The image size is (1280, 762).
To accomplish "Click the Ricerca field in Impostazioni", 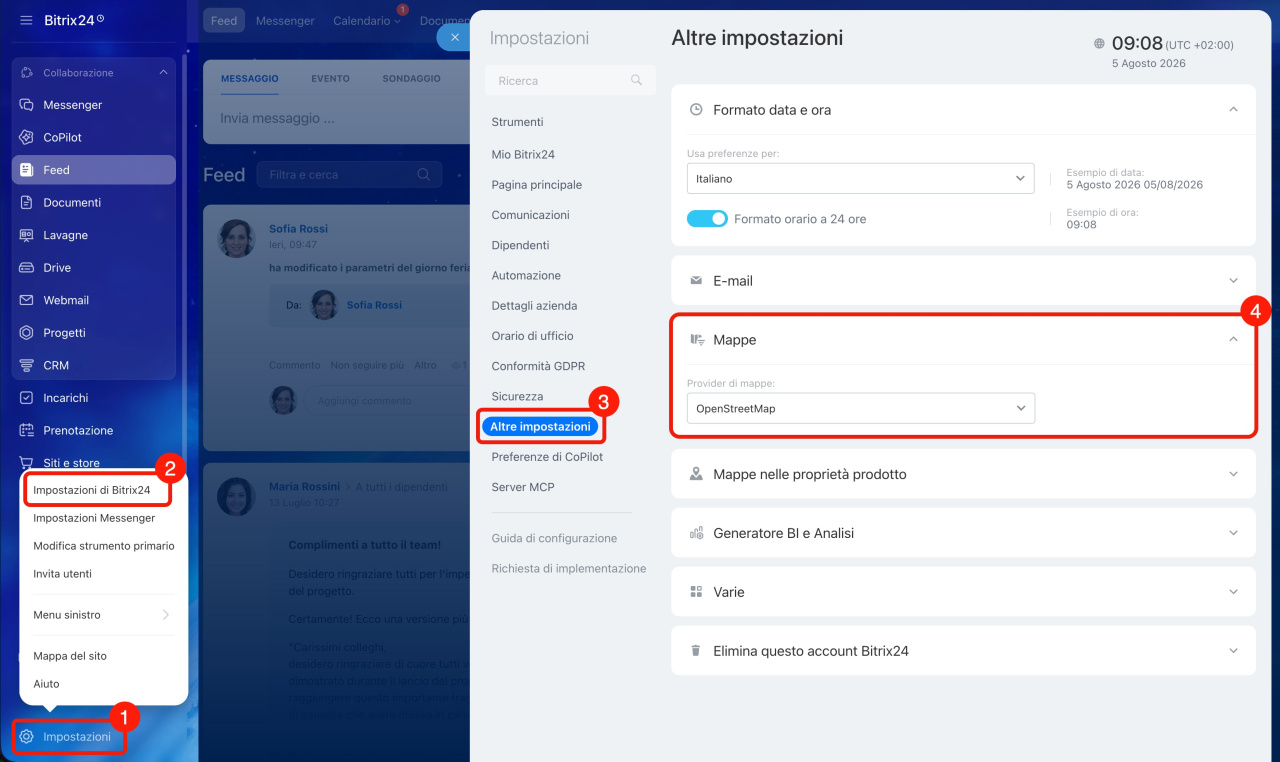I will pos(570,80).
